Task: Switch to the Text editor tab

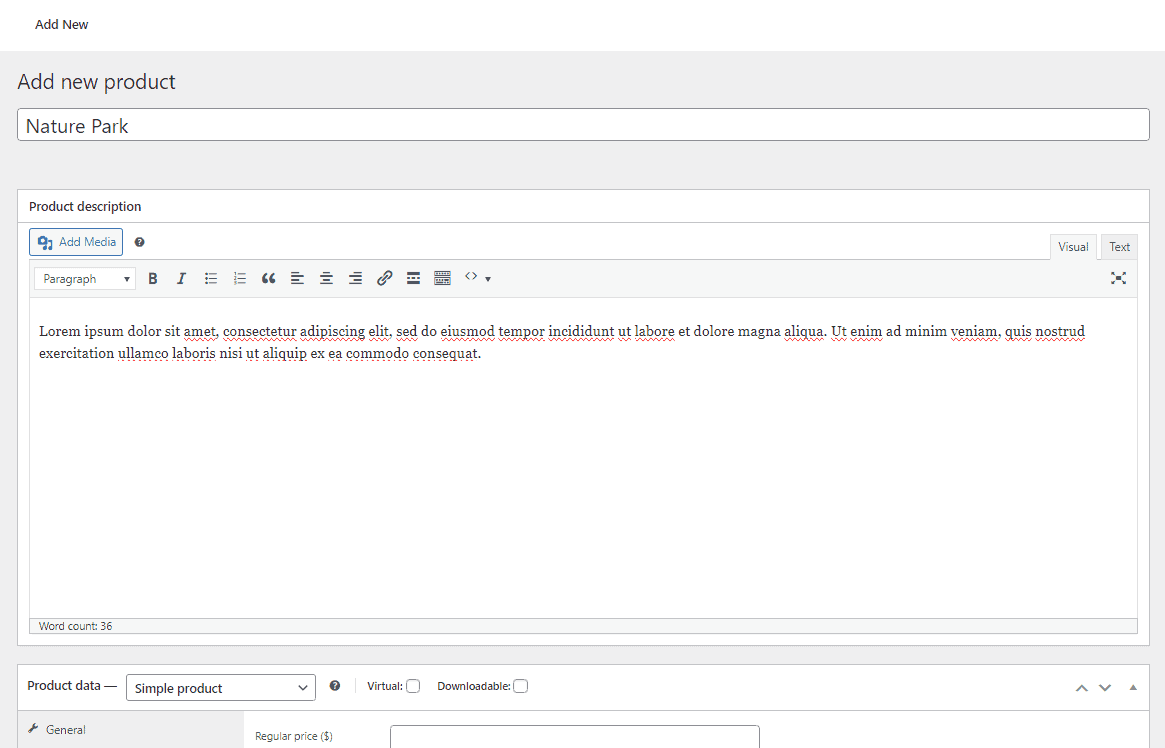Action: [1119, 247]
